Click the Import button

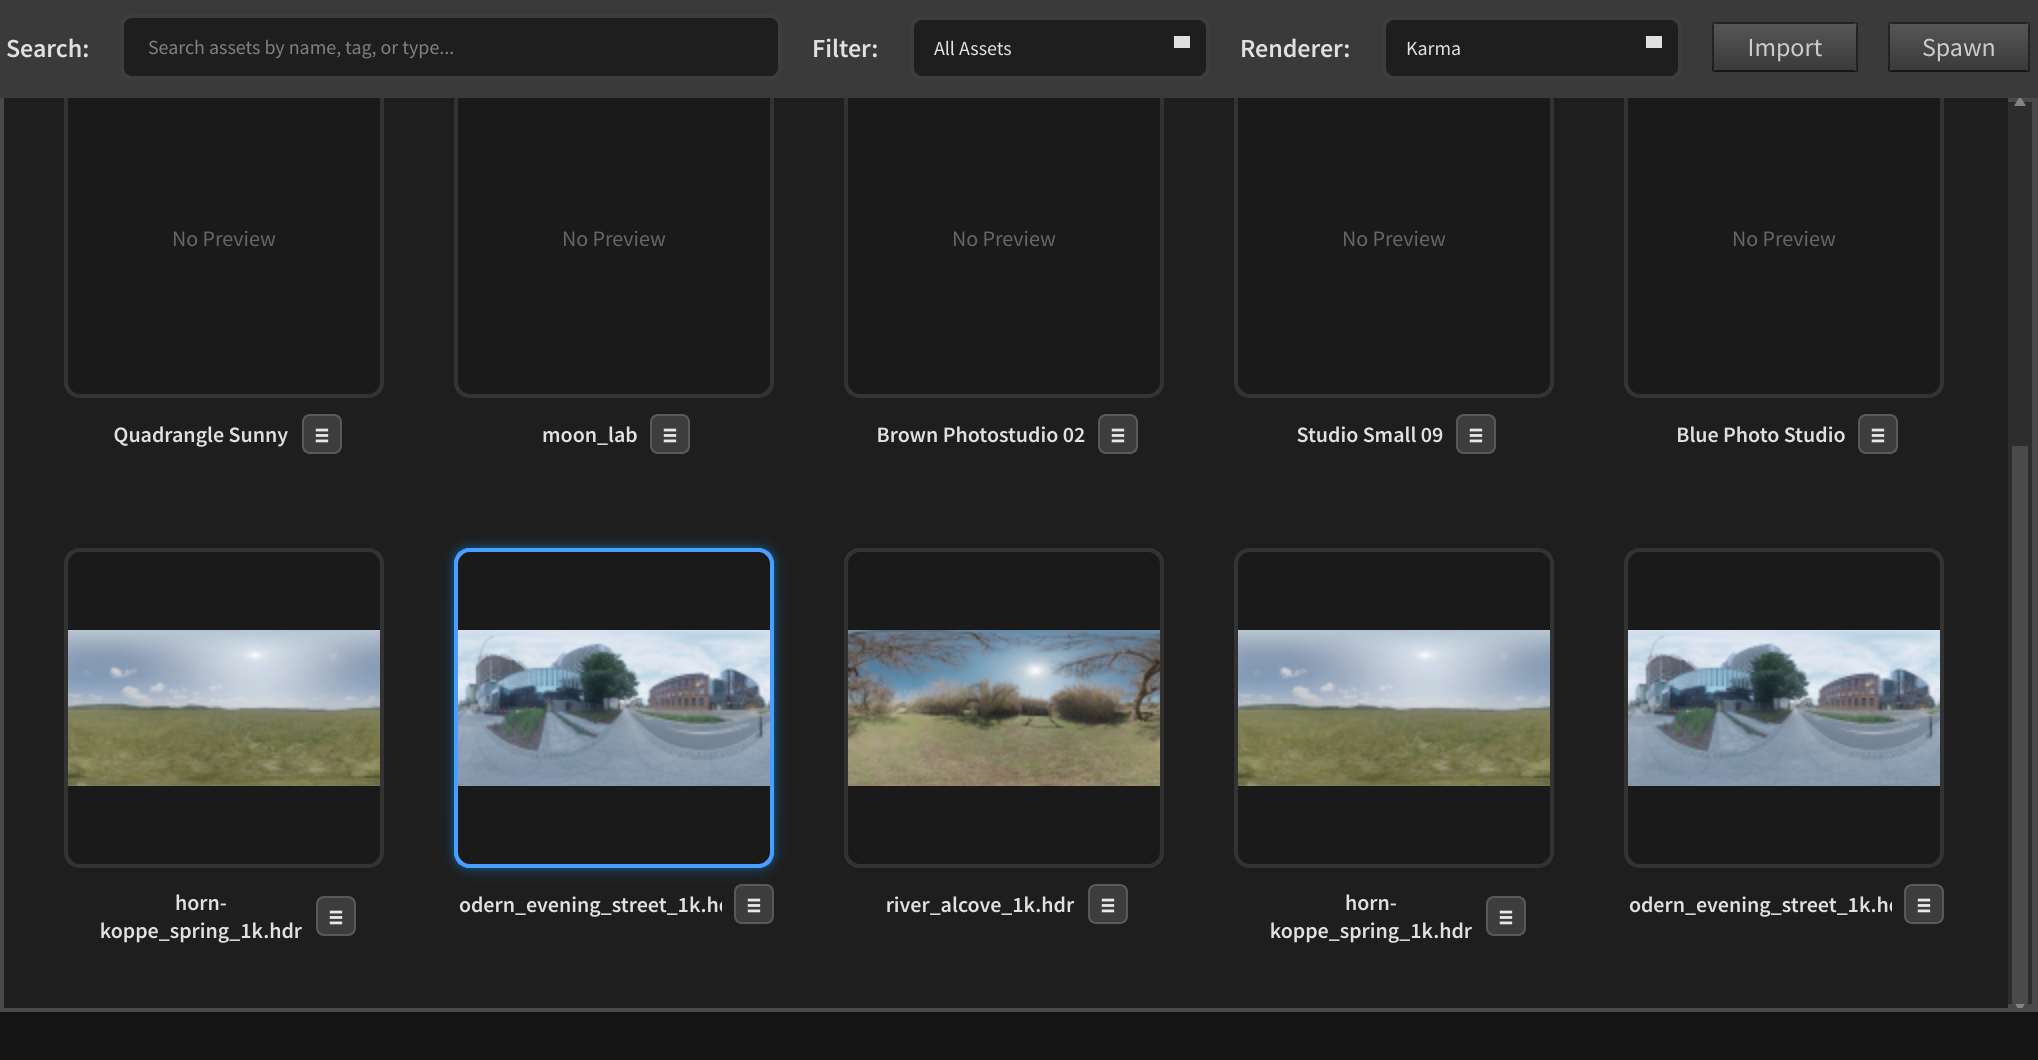(x=1784, y=46)
